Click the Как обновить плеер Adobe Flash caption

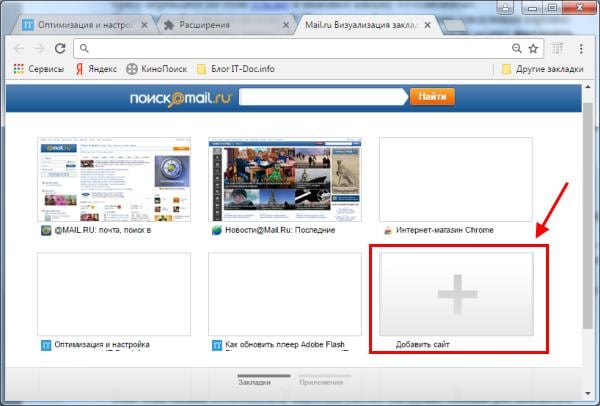(x=285, y=344)
